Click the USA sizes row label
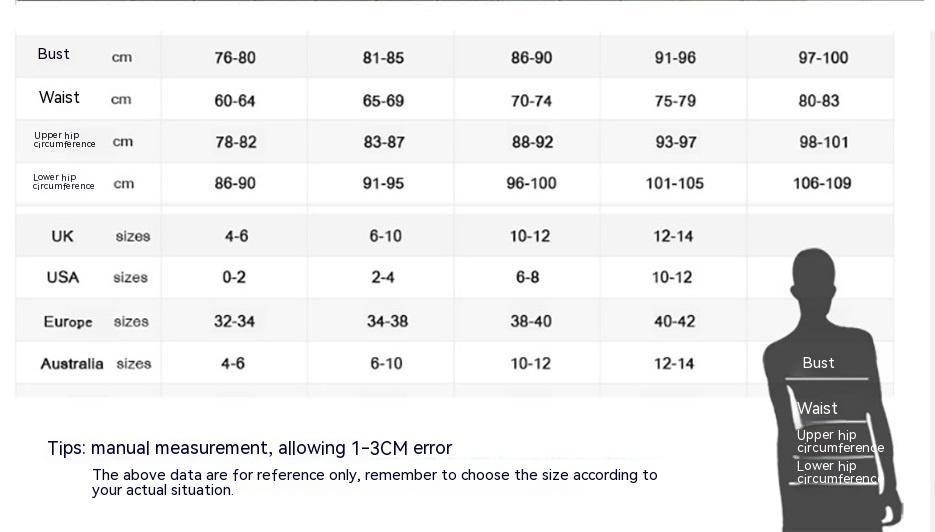Screen dimensions: 935x532 pos(63,277)
